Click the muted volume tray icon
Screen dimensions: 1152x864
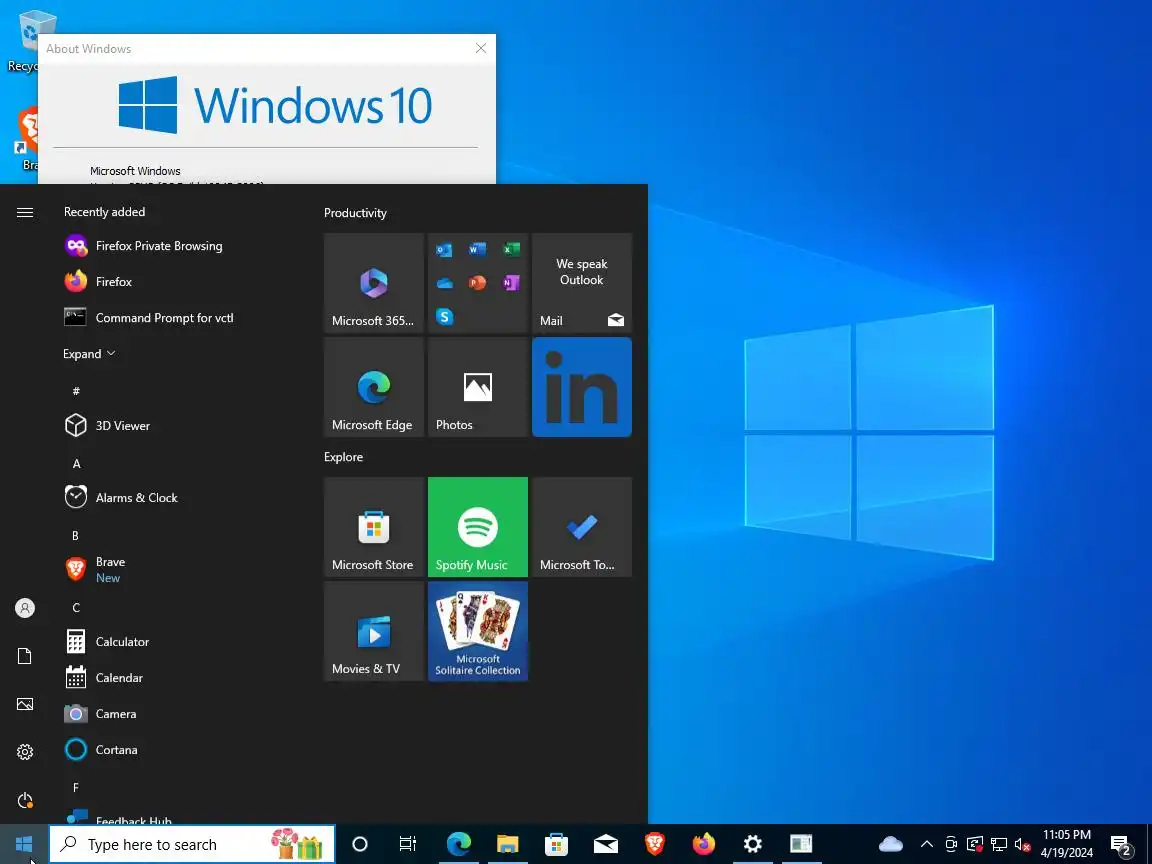pos(1022,844)
